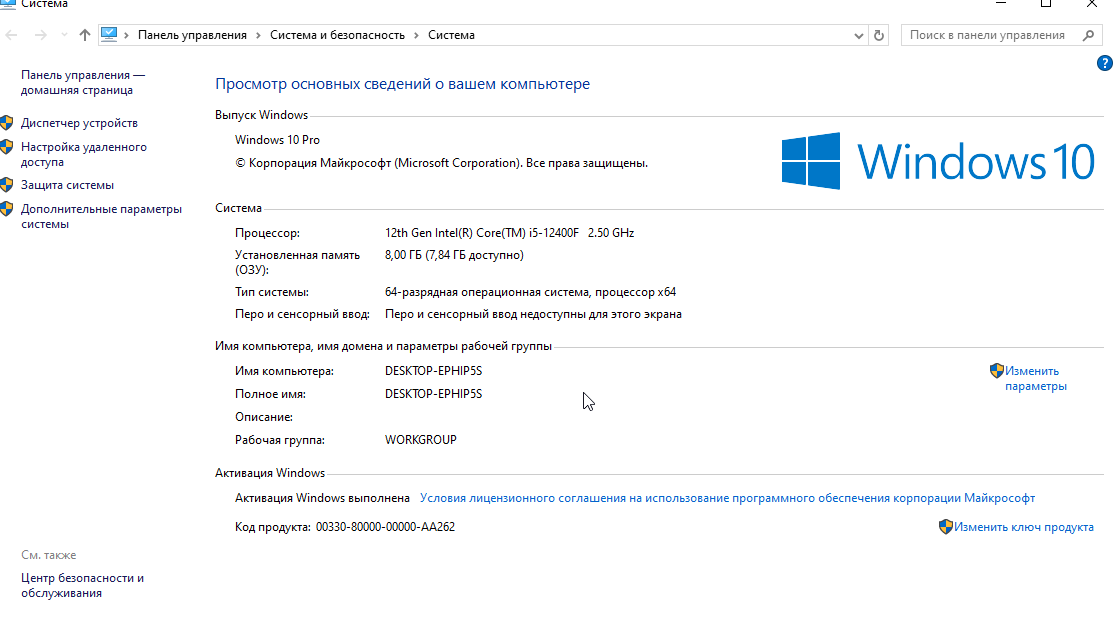1113x620 pixels.
Task: Open 'Защита системы' link
Action: pyautogui.click(x=67, y=185)
